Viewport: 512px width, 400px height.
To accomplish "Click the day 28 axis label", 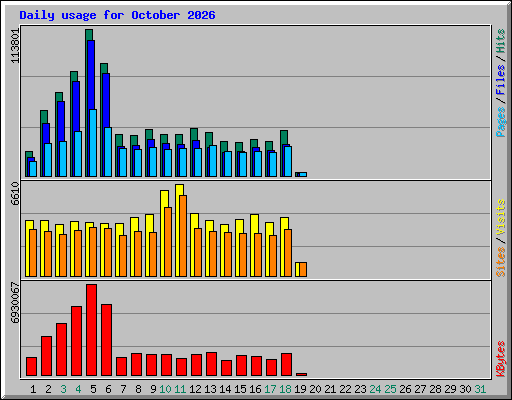I will point(435,389).
